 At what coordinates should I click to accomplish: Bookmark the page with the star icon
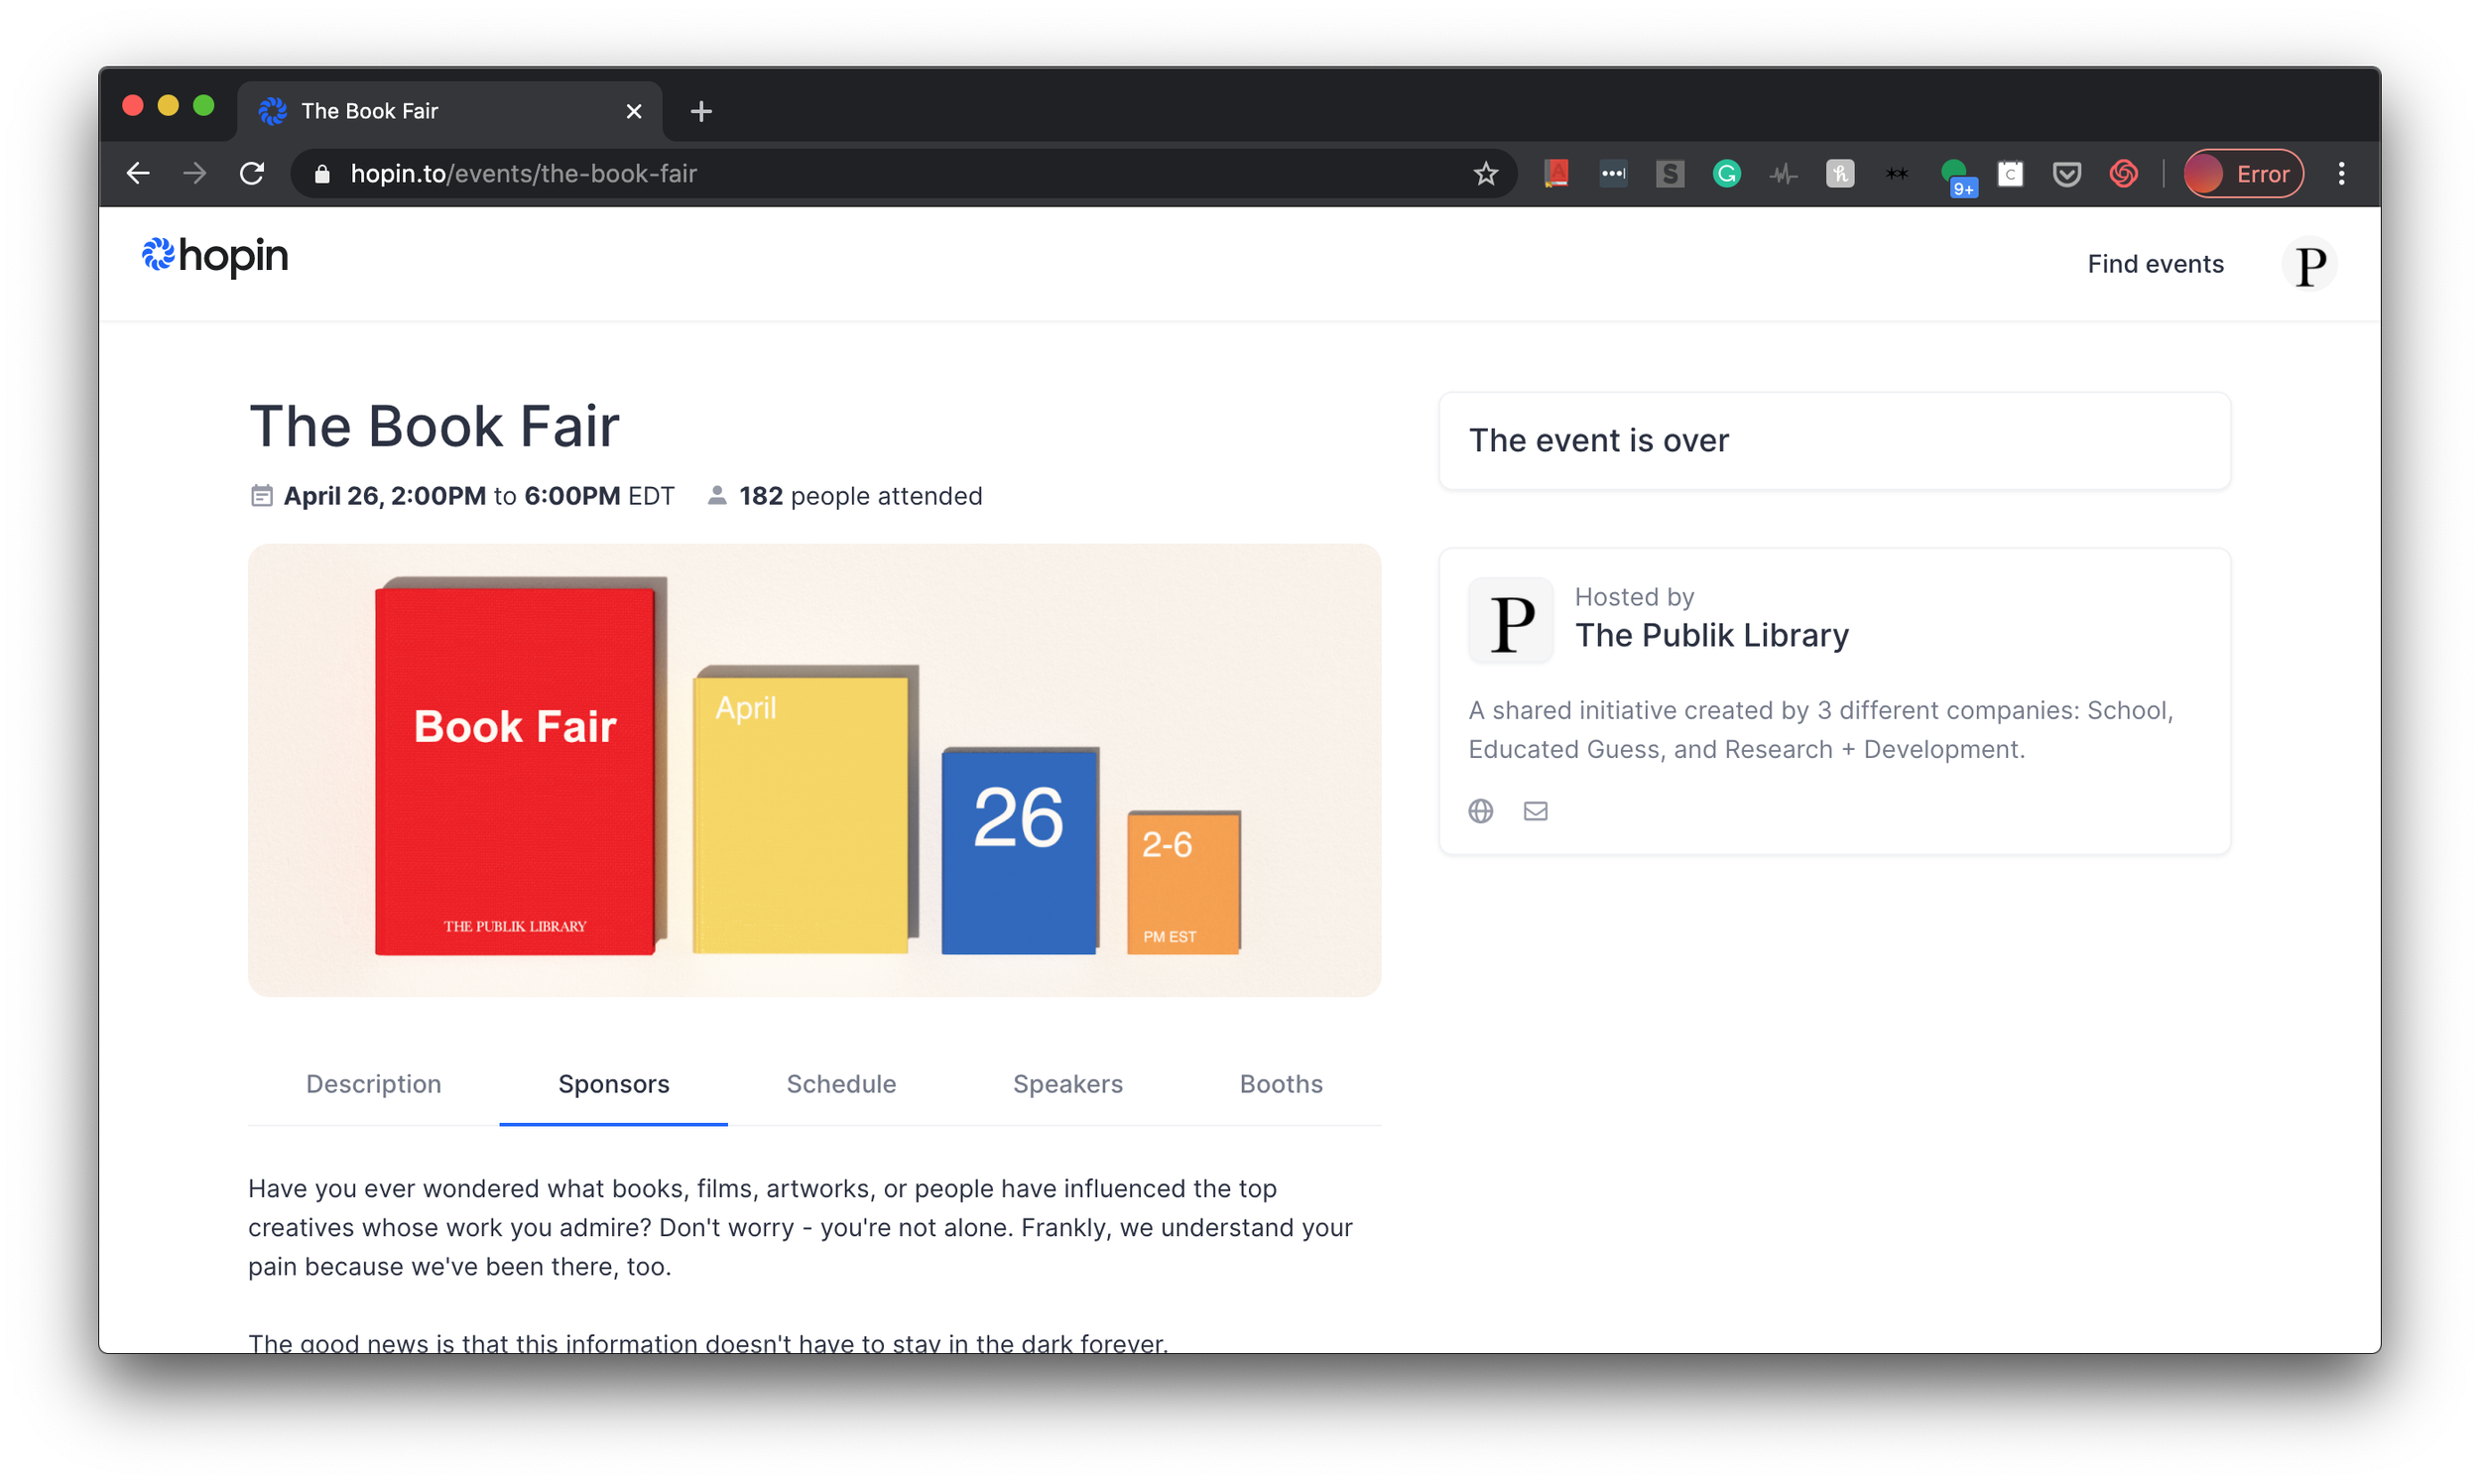(1485, 174)
